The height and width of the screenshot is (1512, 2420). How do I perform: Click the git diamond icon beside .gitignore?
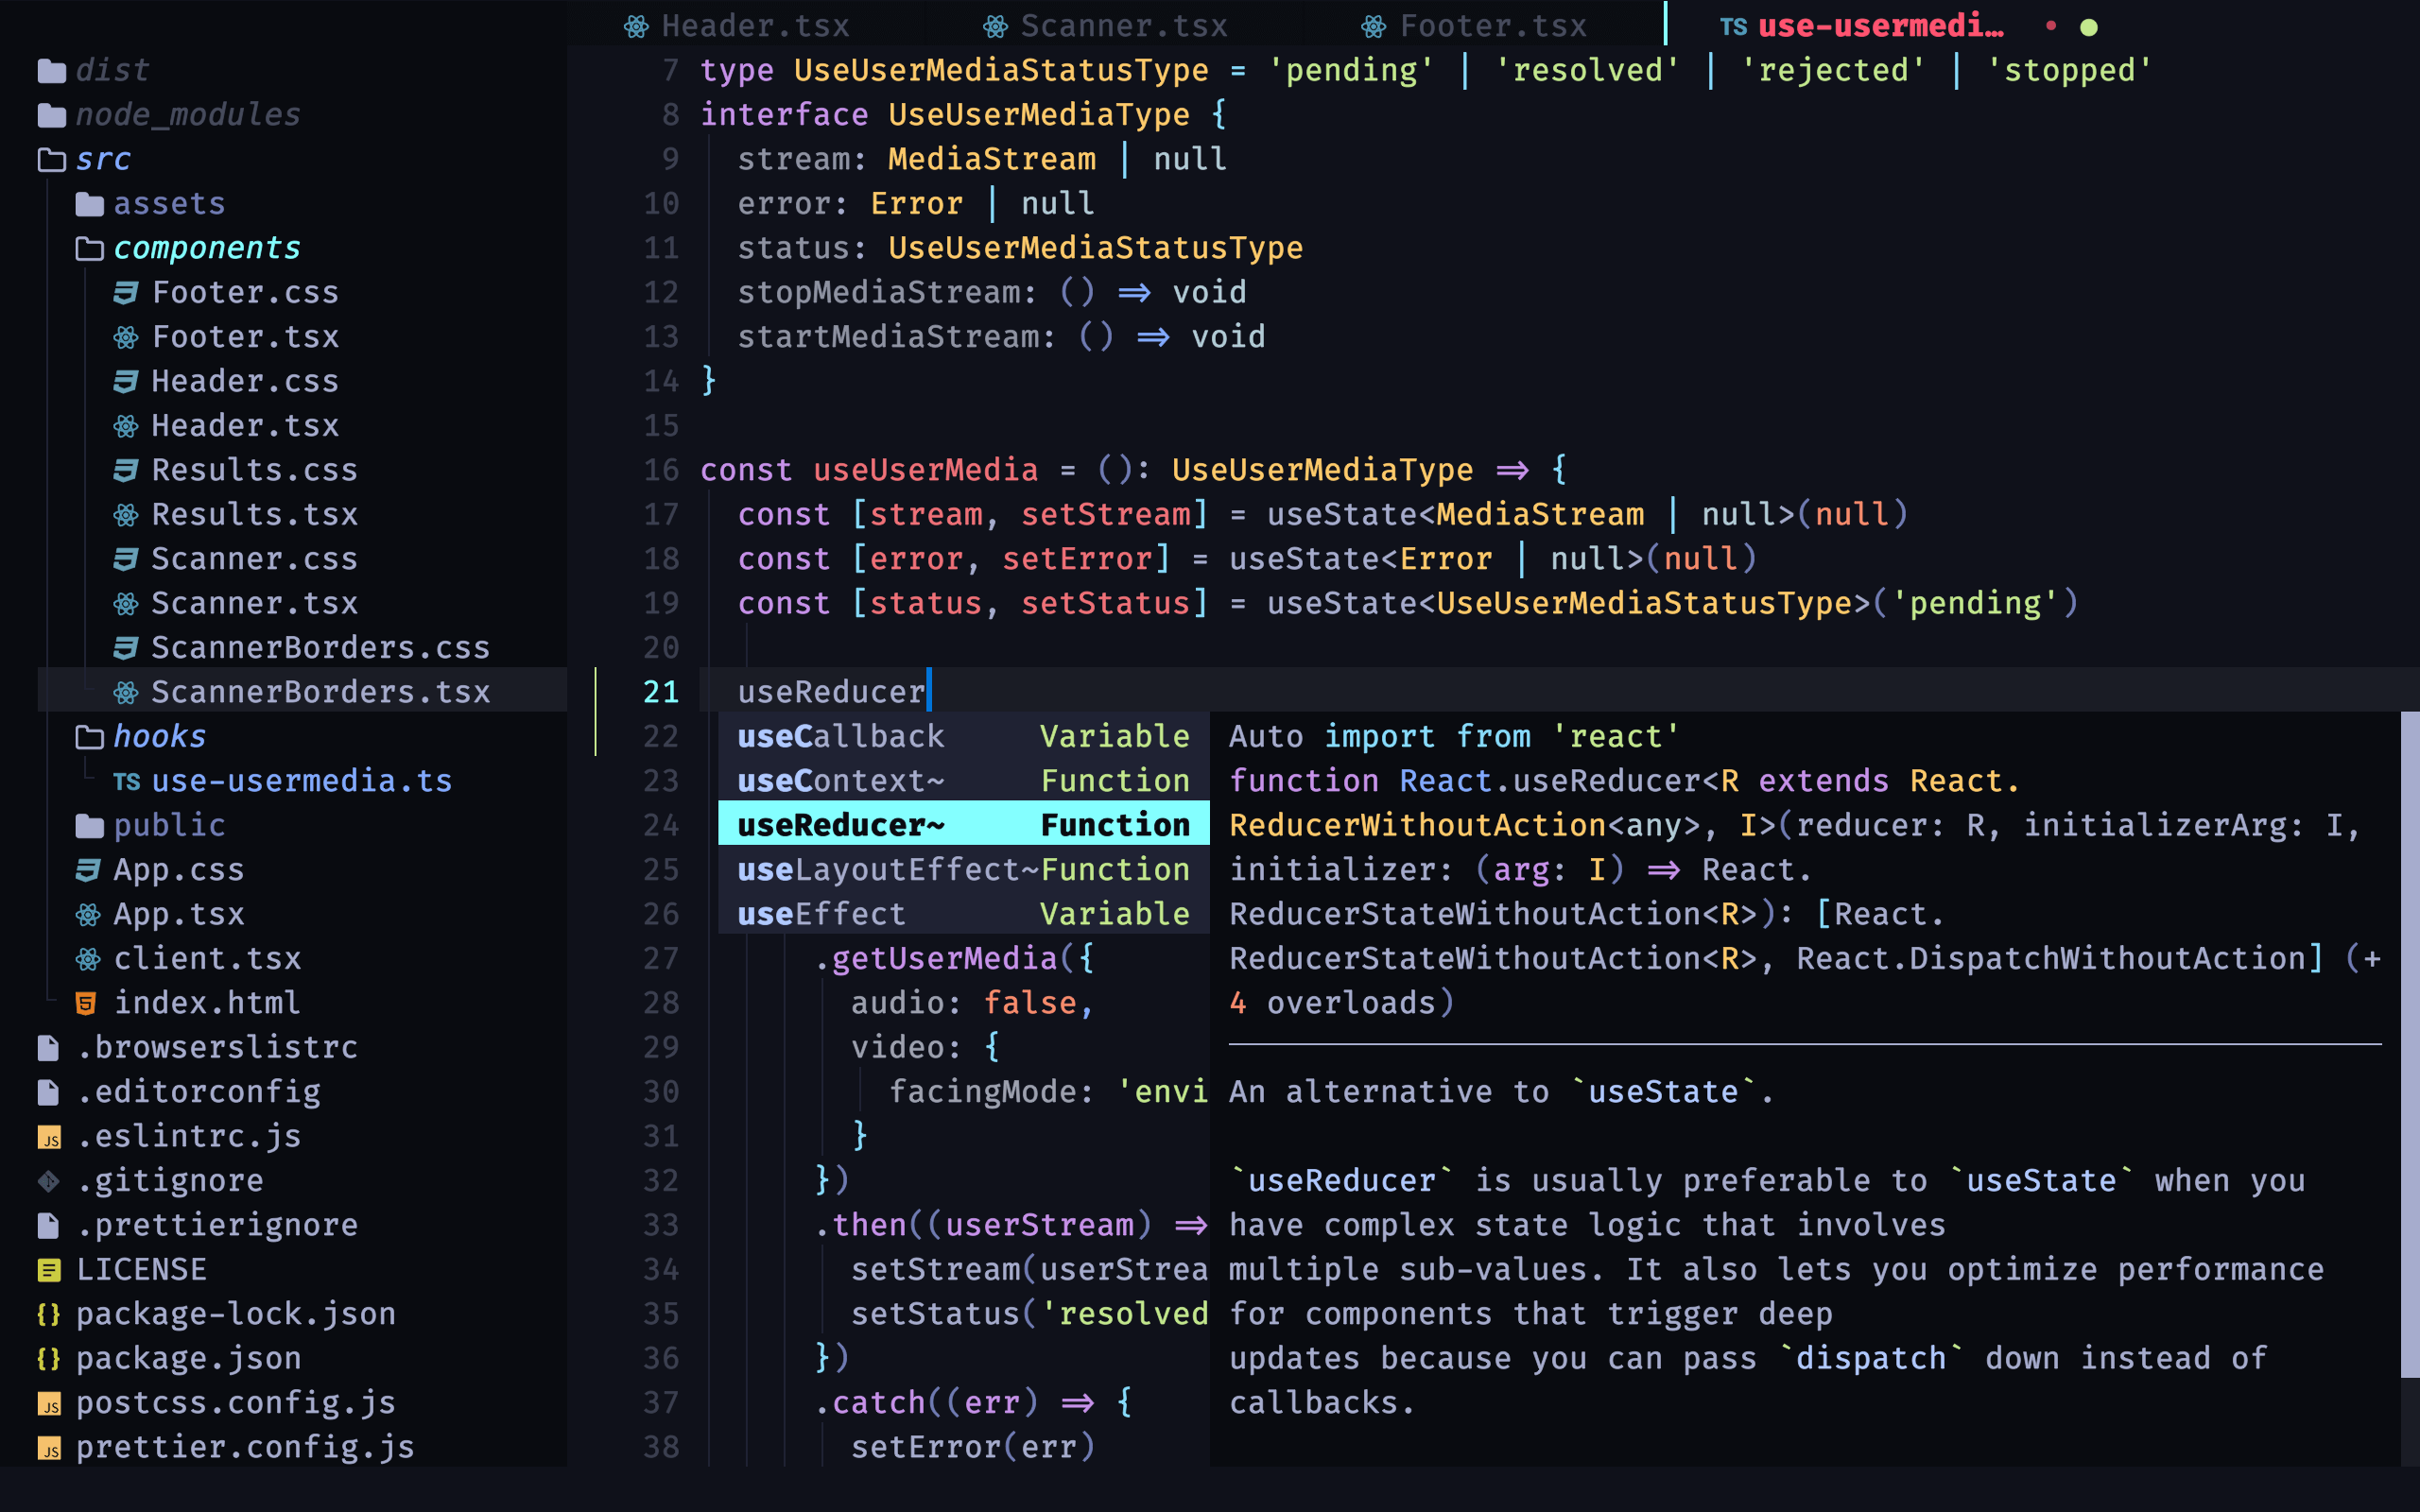pos(49,1180)
